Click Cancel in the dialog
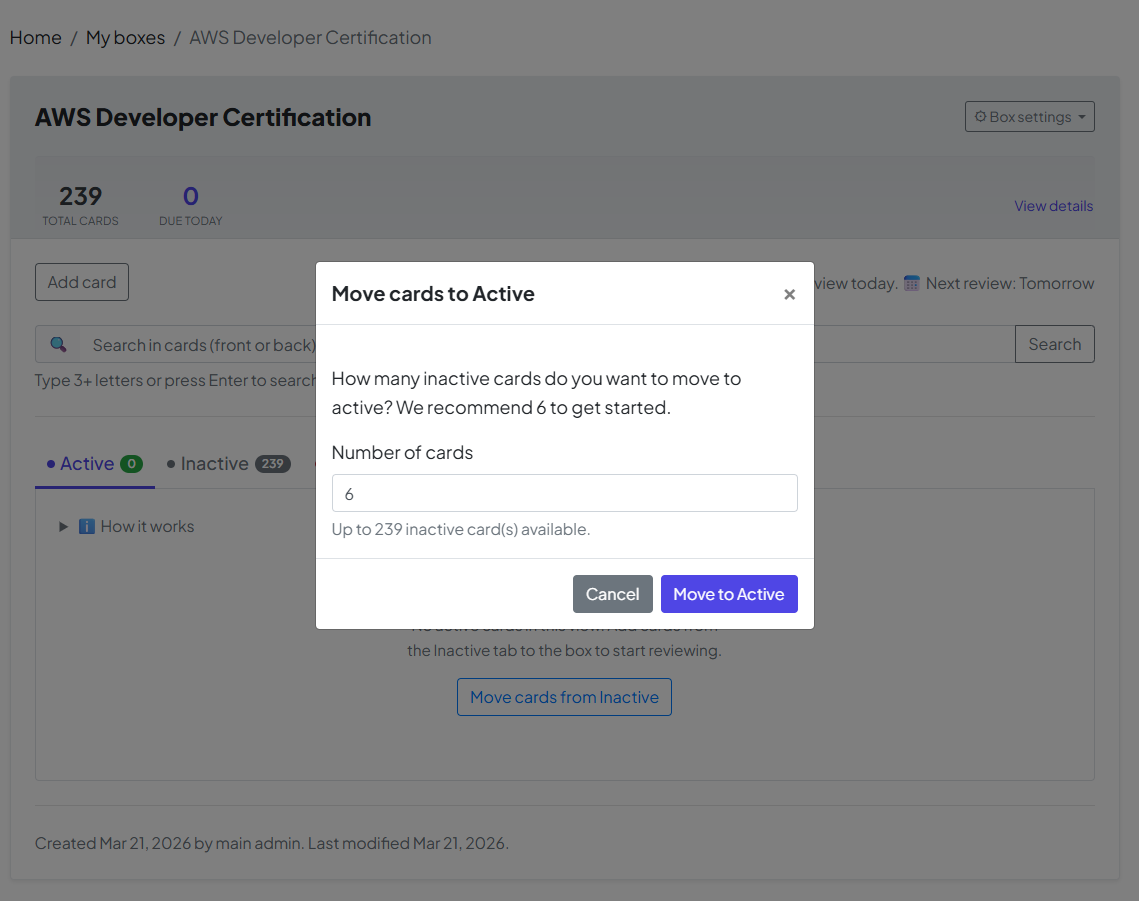 pyautogui.click(x=612, y=594)
